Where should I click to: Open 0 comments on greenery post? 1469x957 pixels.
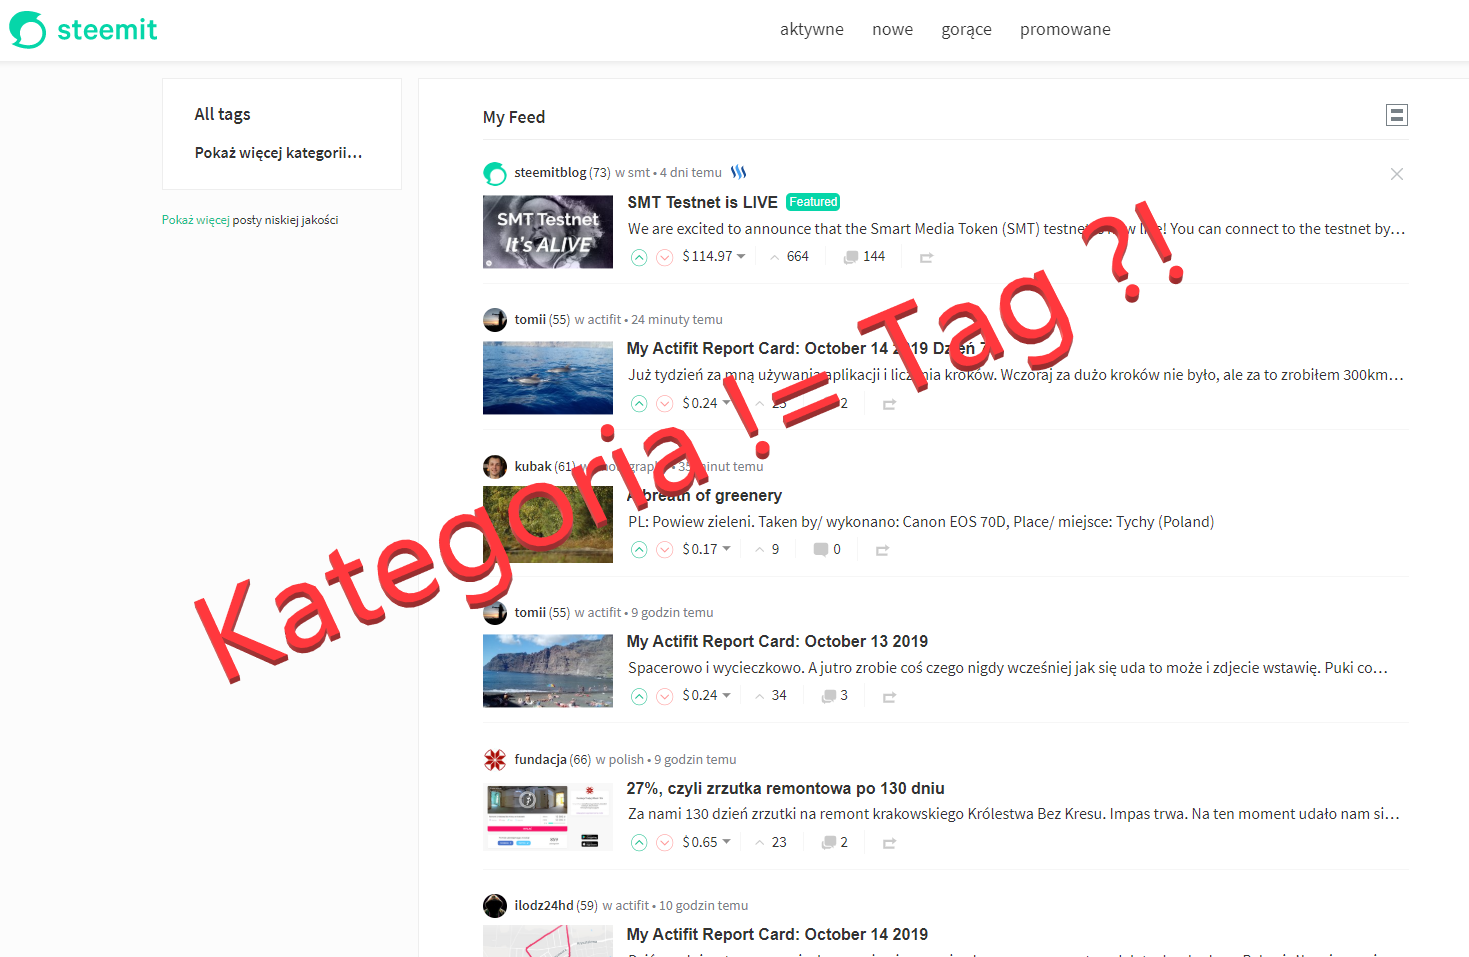[x=827, y=550]
